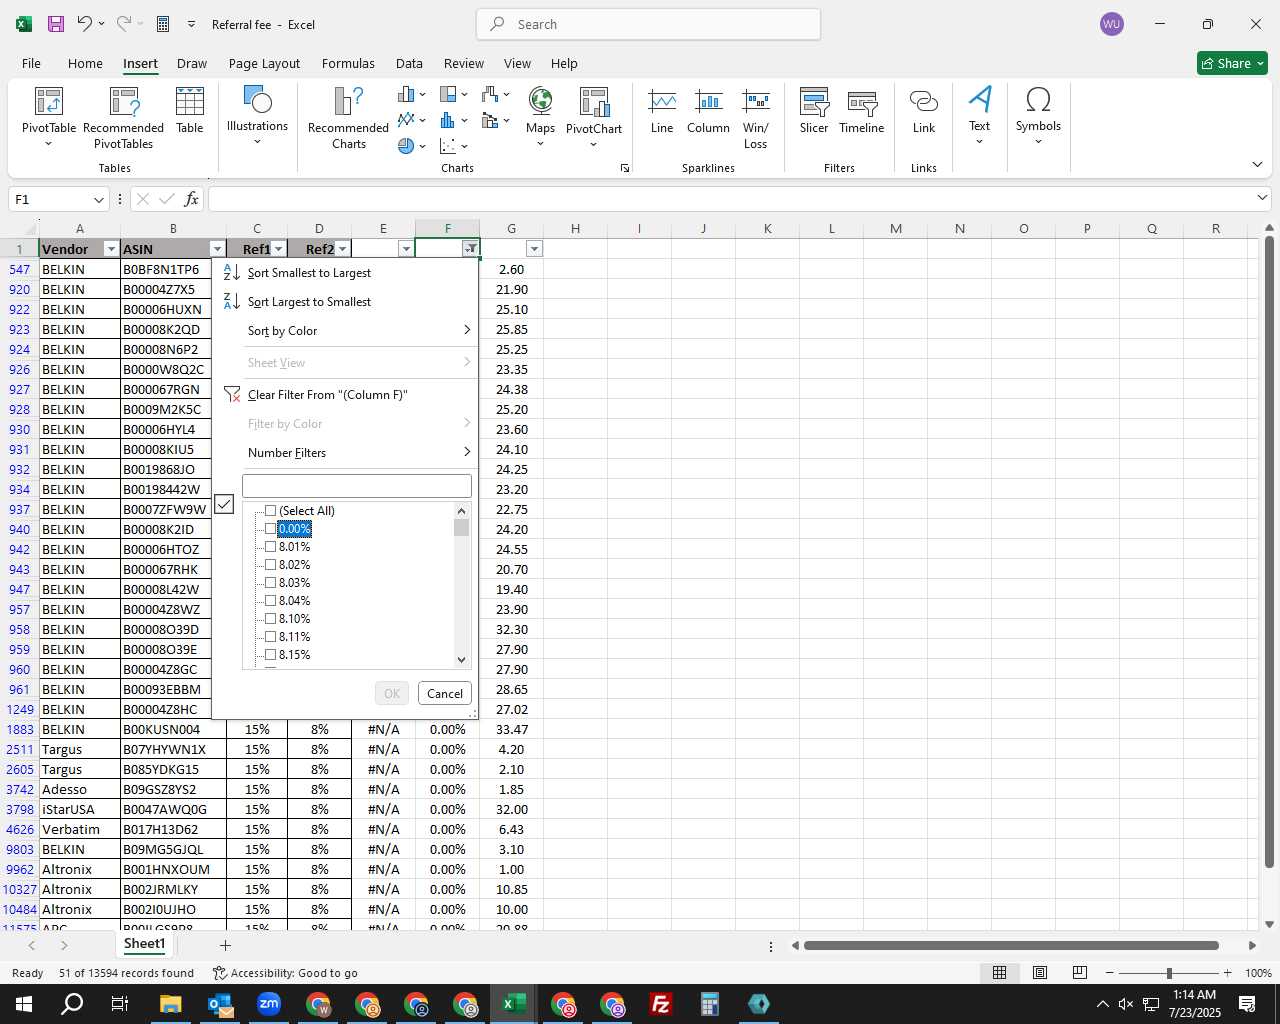This screenshot has height=1024, width=1280.
Task: Click the zoom in plus button
Action: point(1227,973)
